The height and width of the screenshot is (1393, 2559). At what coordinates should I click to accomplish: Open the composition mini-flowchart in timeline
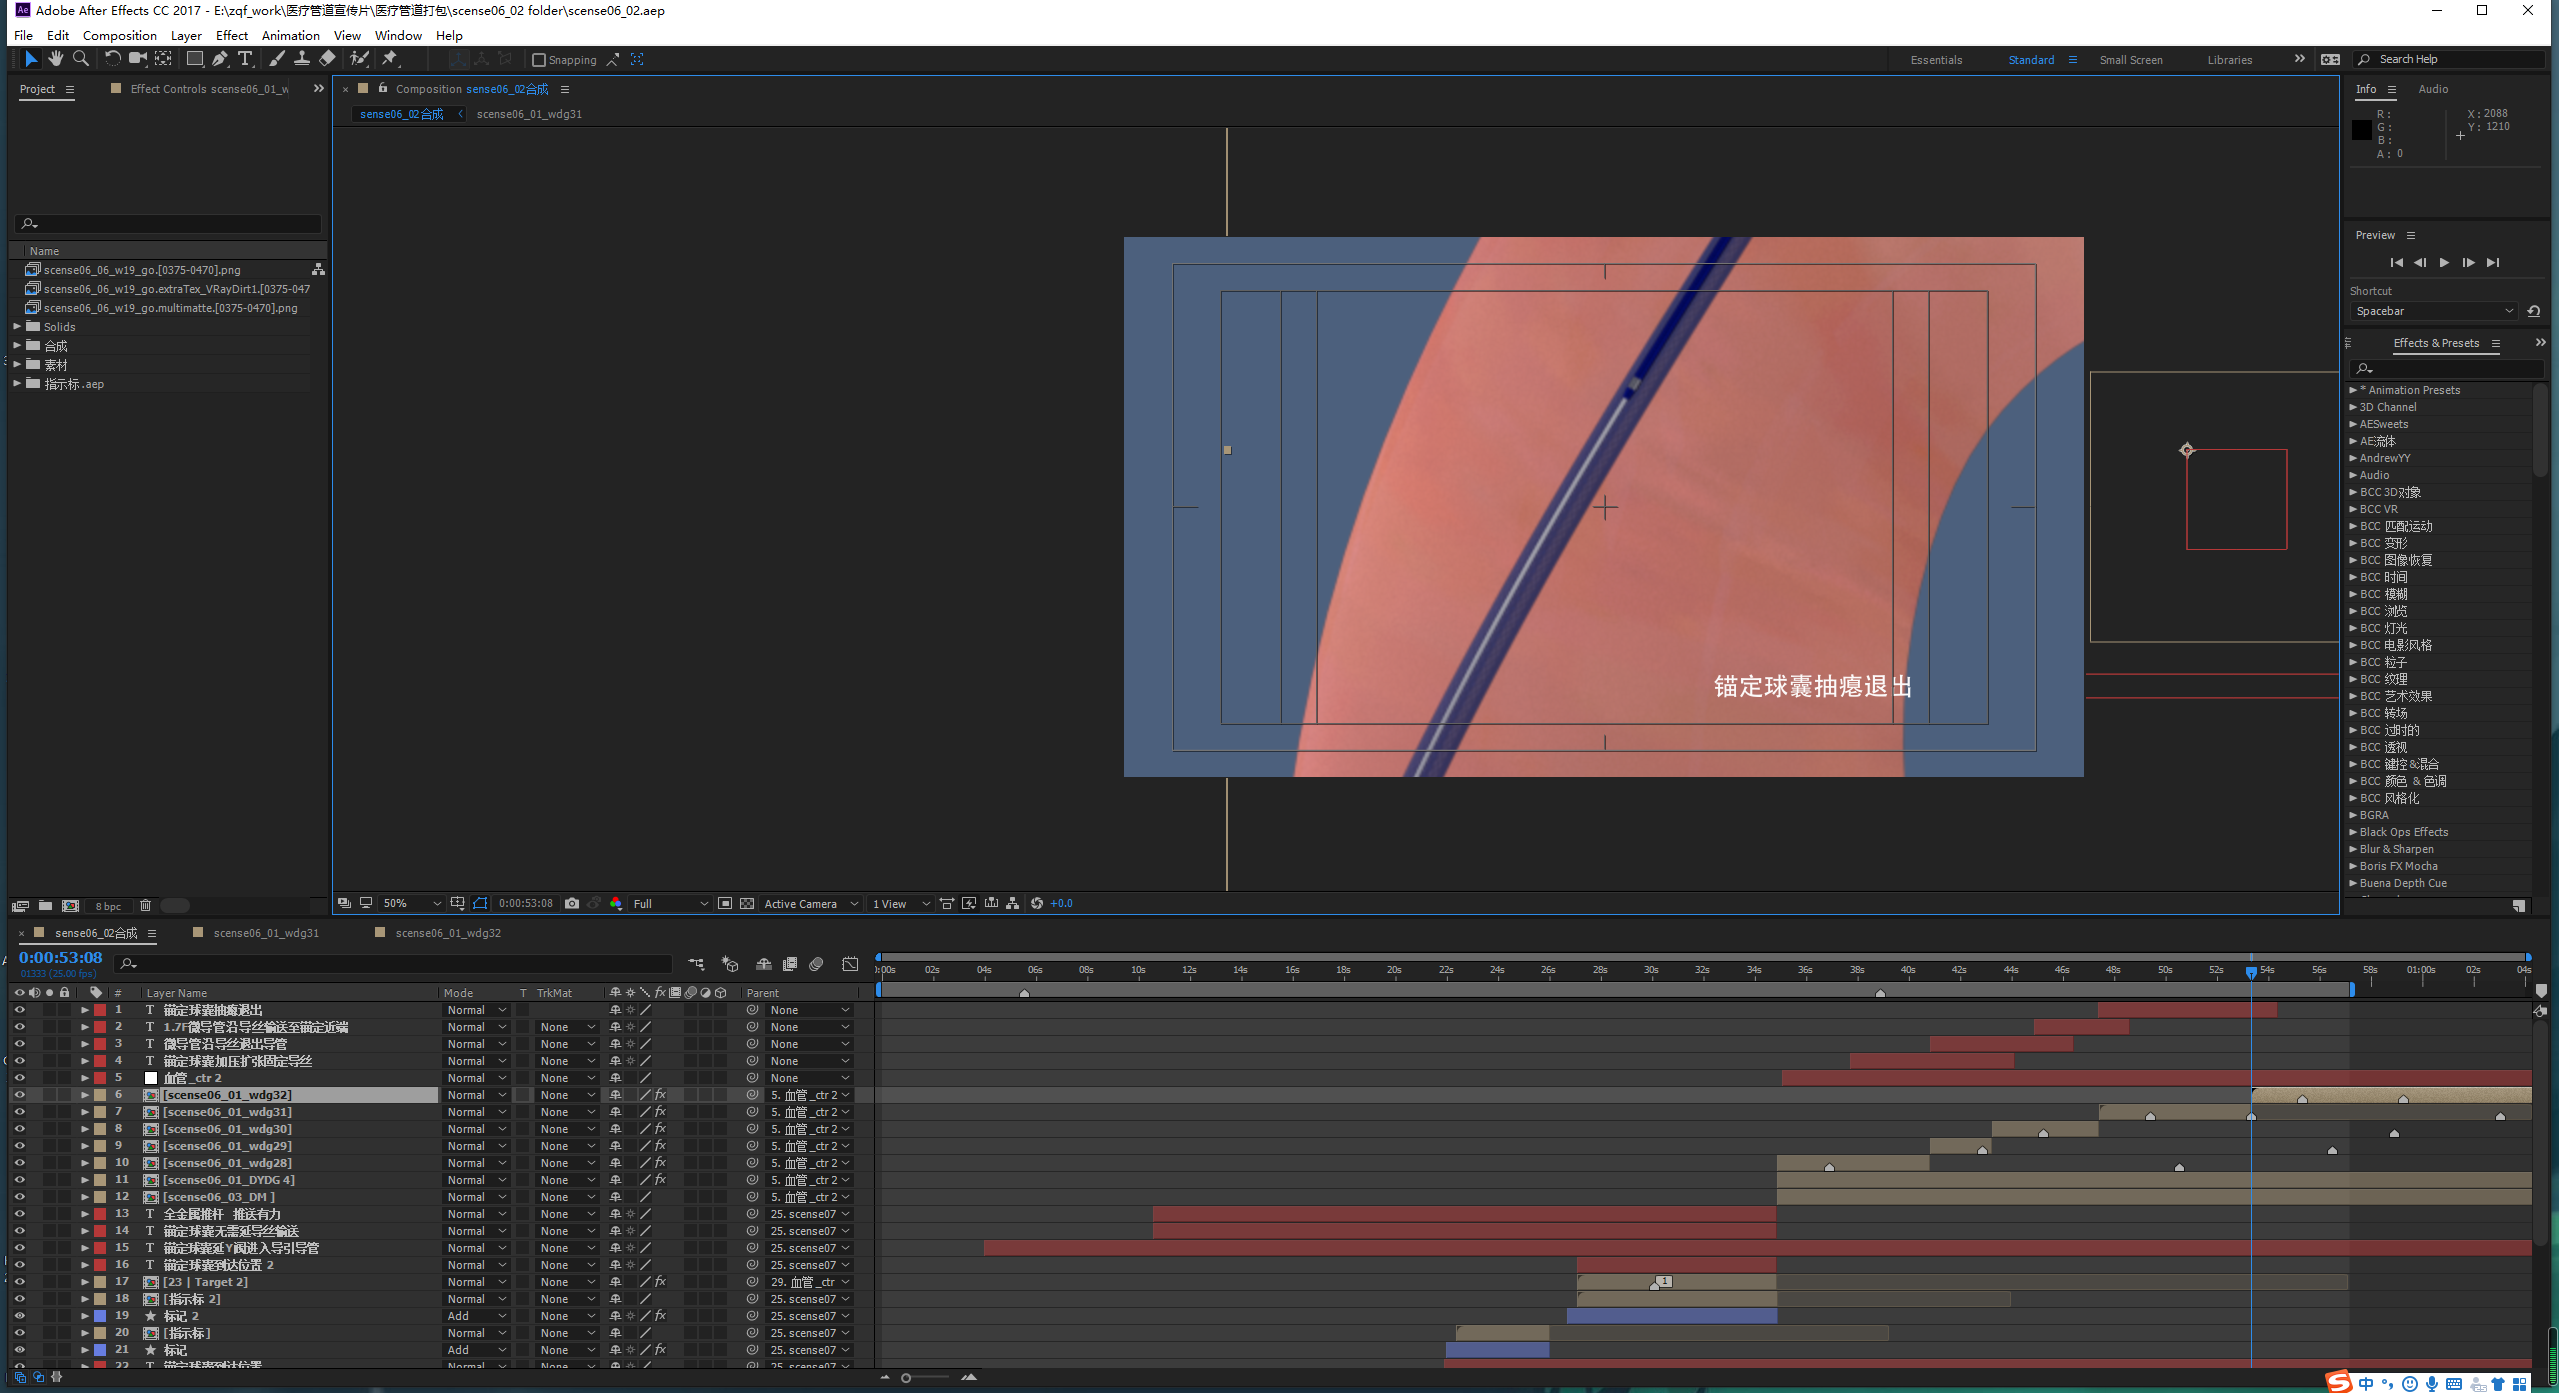(697, 965)
